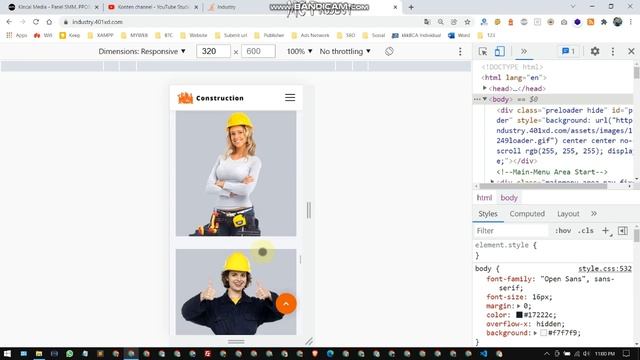This screenshot has height=360, width=640.
Task: Expand the margin shorthand property
Action: 519,306
